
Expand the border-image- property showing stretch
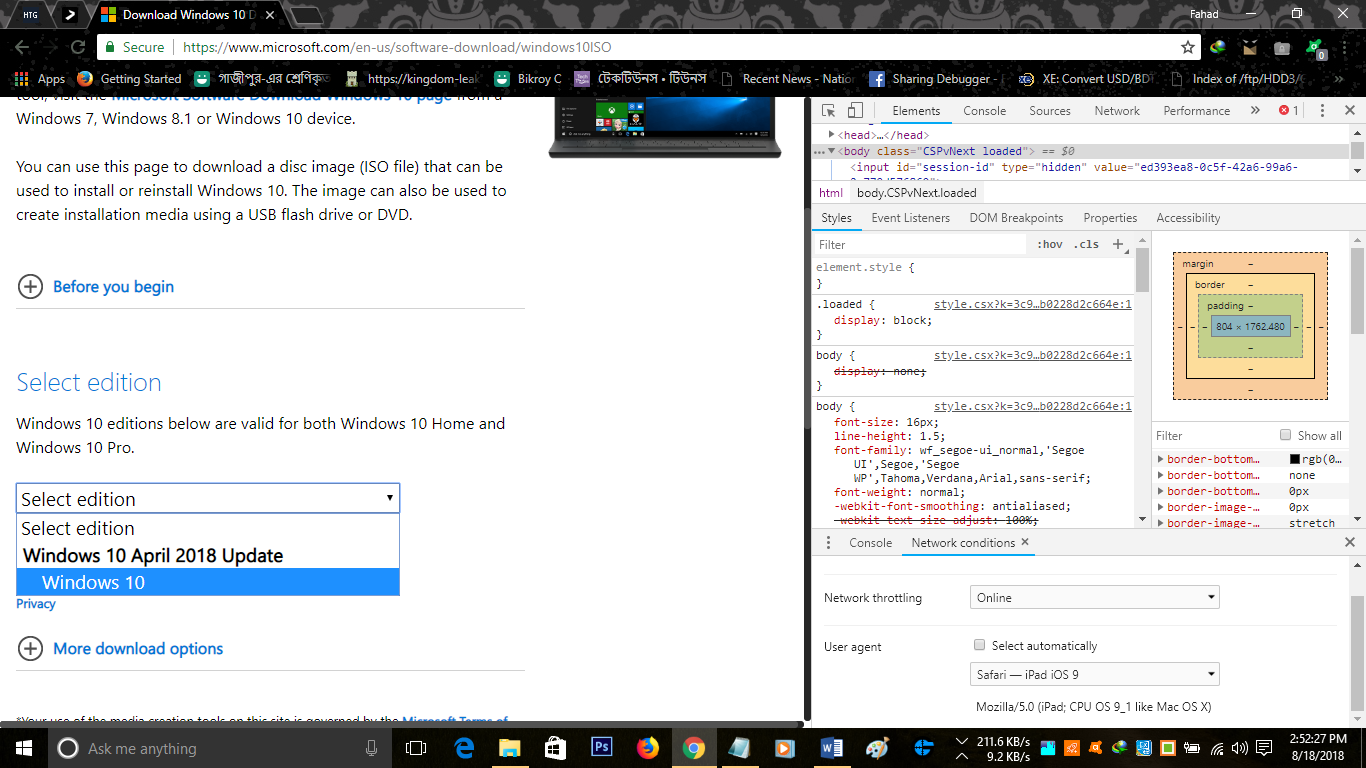(1160, 523)
